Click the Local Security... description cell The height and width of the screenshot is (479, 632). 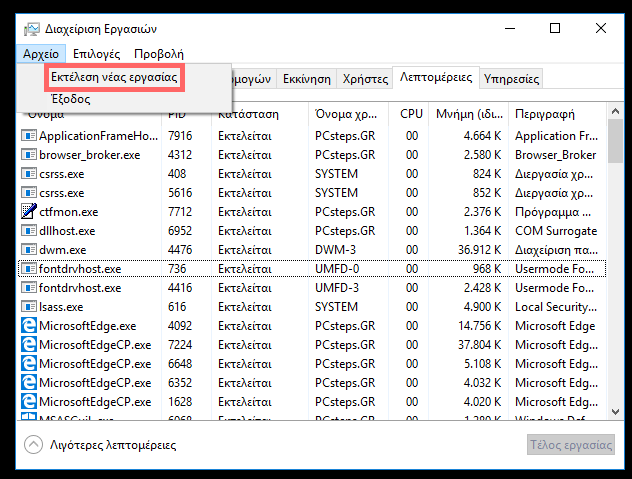[556, 307]
